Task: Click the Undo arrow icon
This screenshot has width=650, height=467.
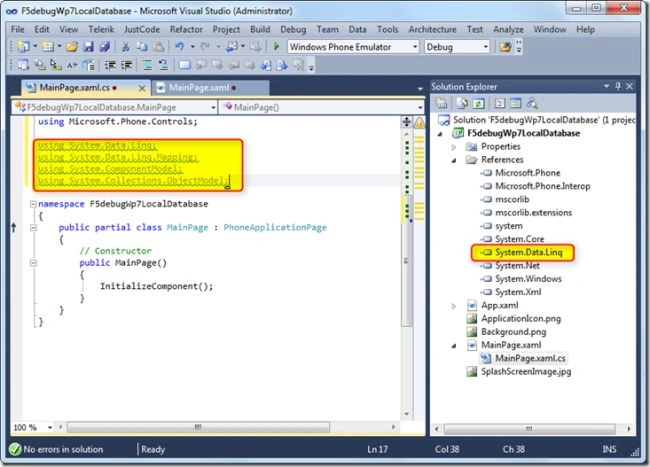Action: tap(179, 46)
